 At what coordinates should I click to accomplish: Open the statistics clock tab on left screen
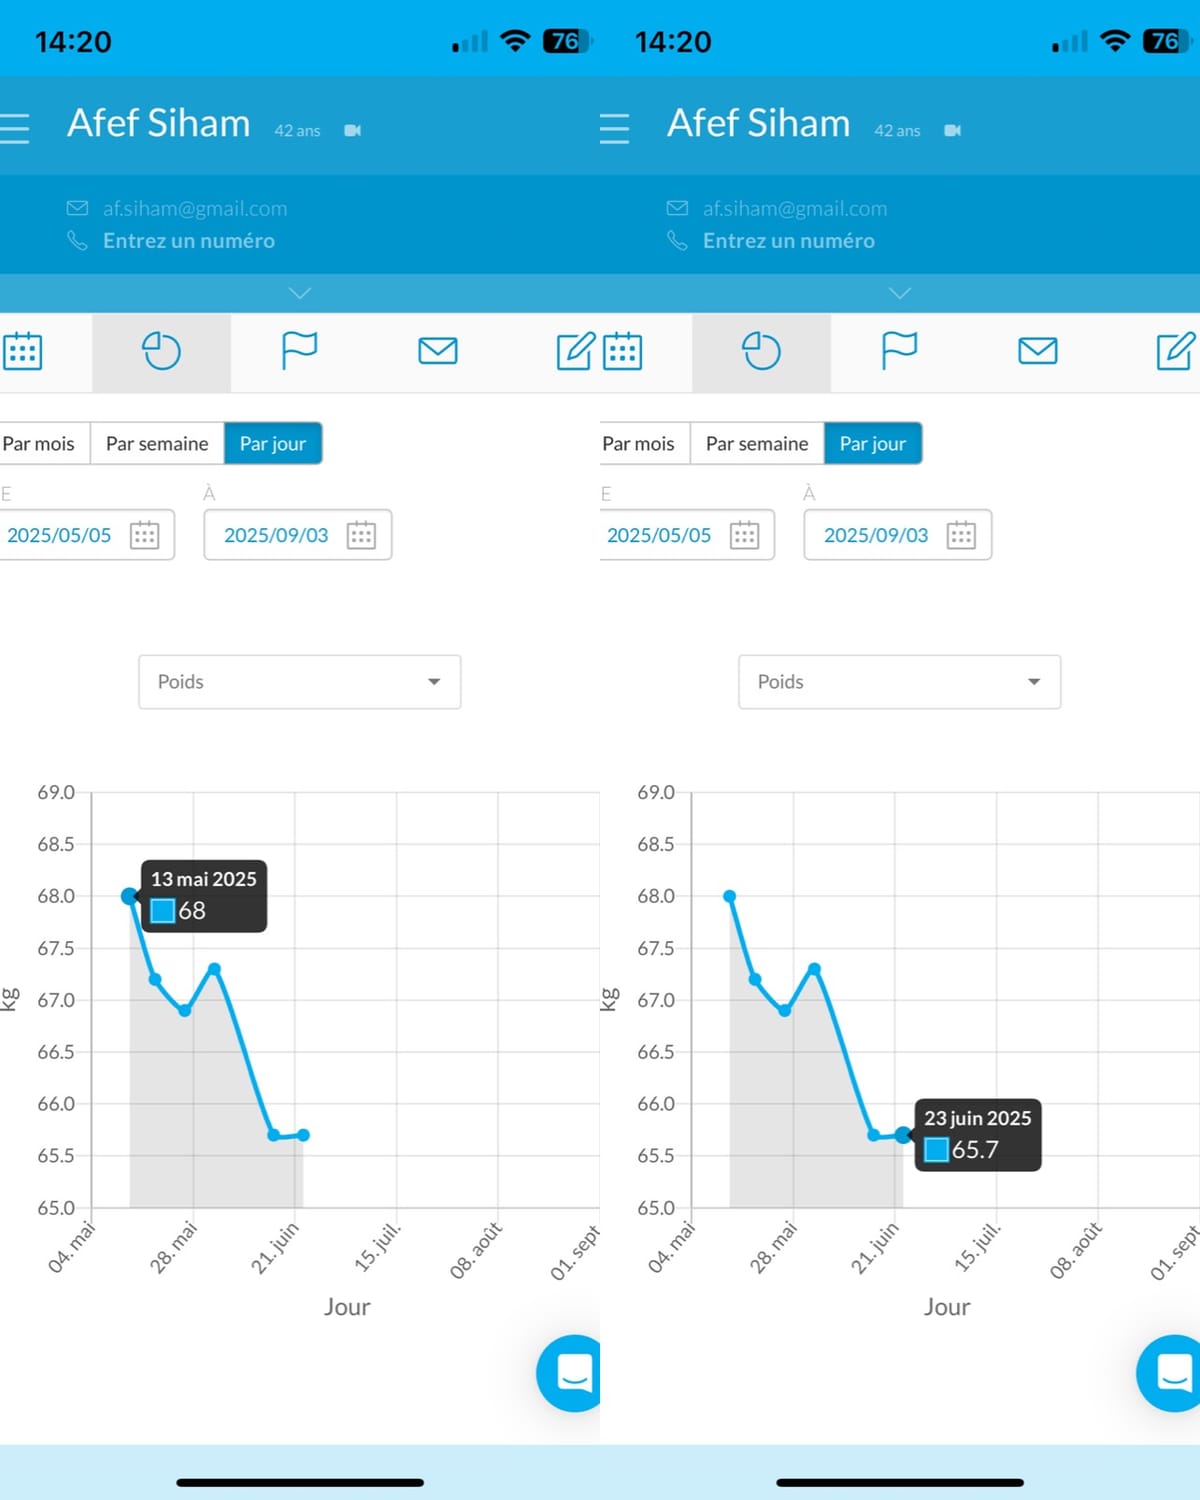[161, 351]
